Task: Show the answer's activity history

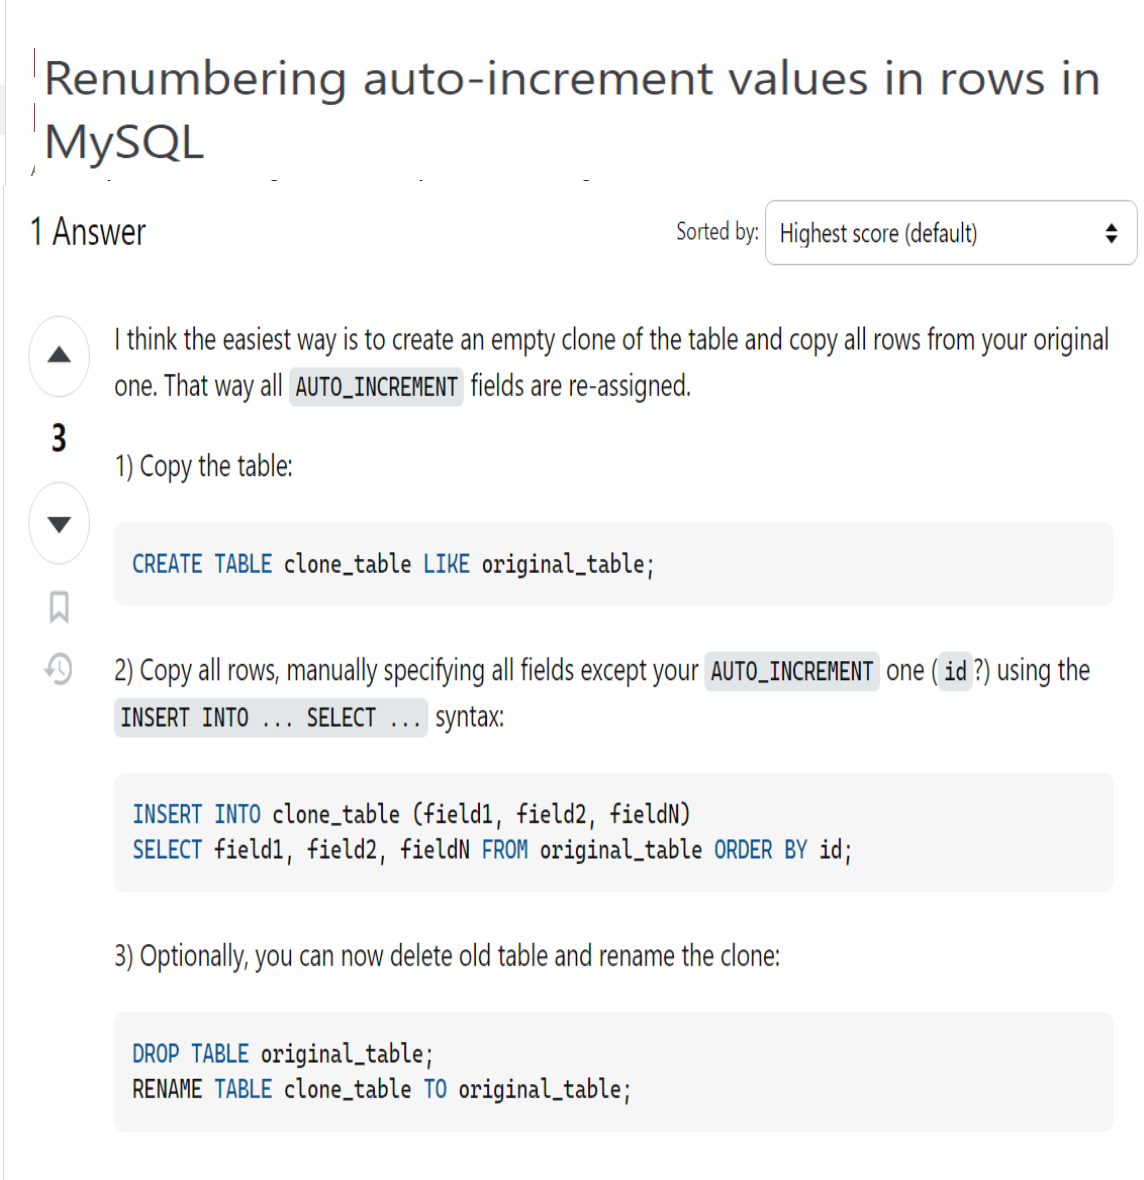Action: [x=59, y=668]
